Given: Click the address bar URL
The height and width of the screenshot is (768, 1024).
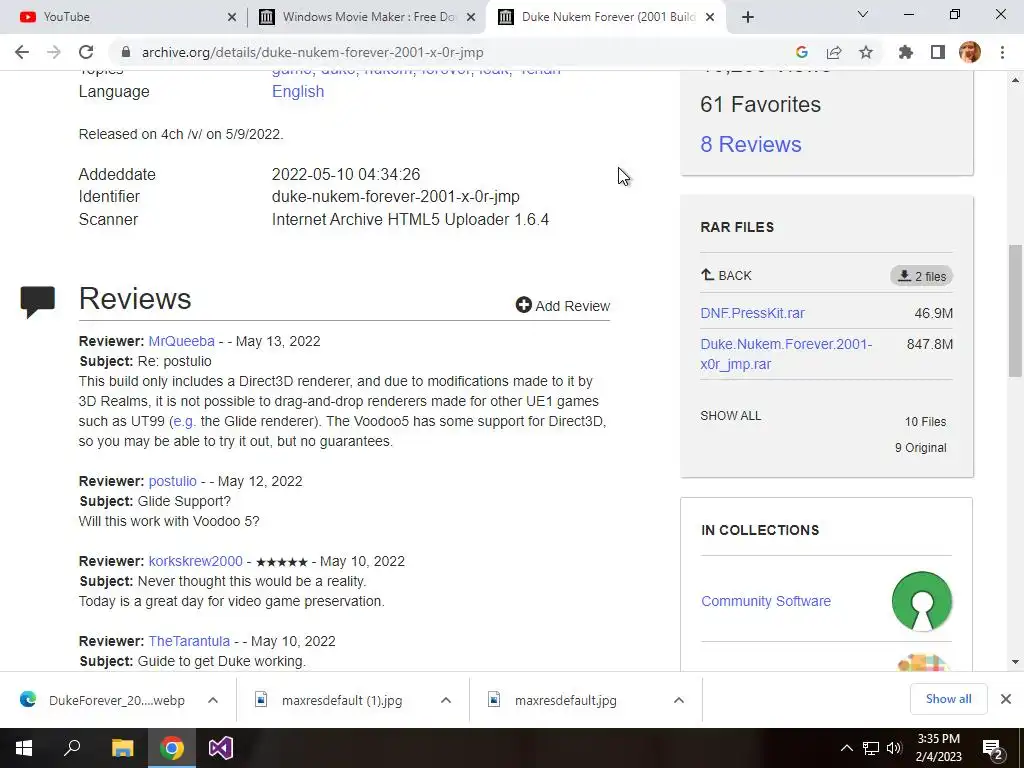Looking at the screenshot, I should coord(312,52).
